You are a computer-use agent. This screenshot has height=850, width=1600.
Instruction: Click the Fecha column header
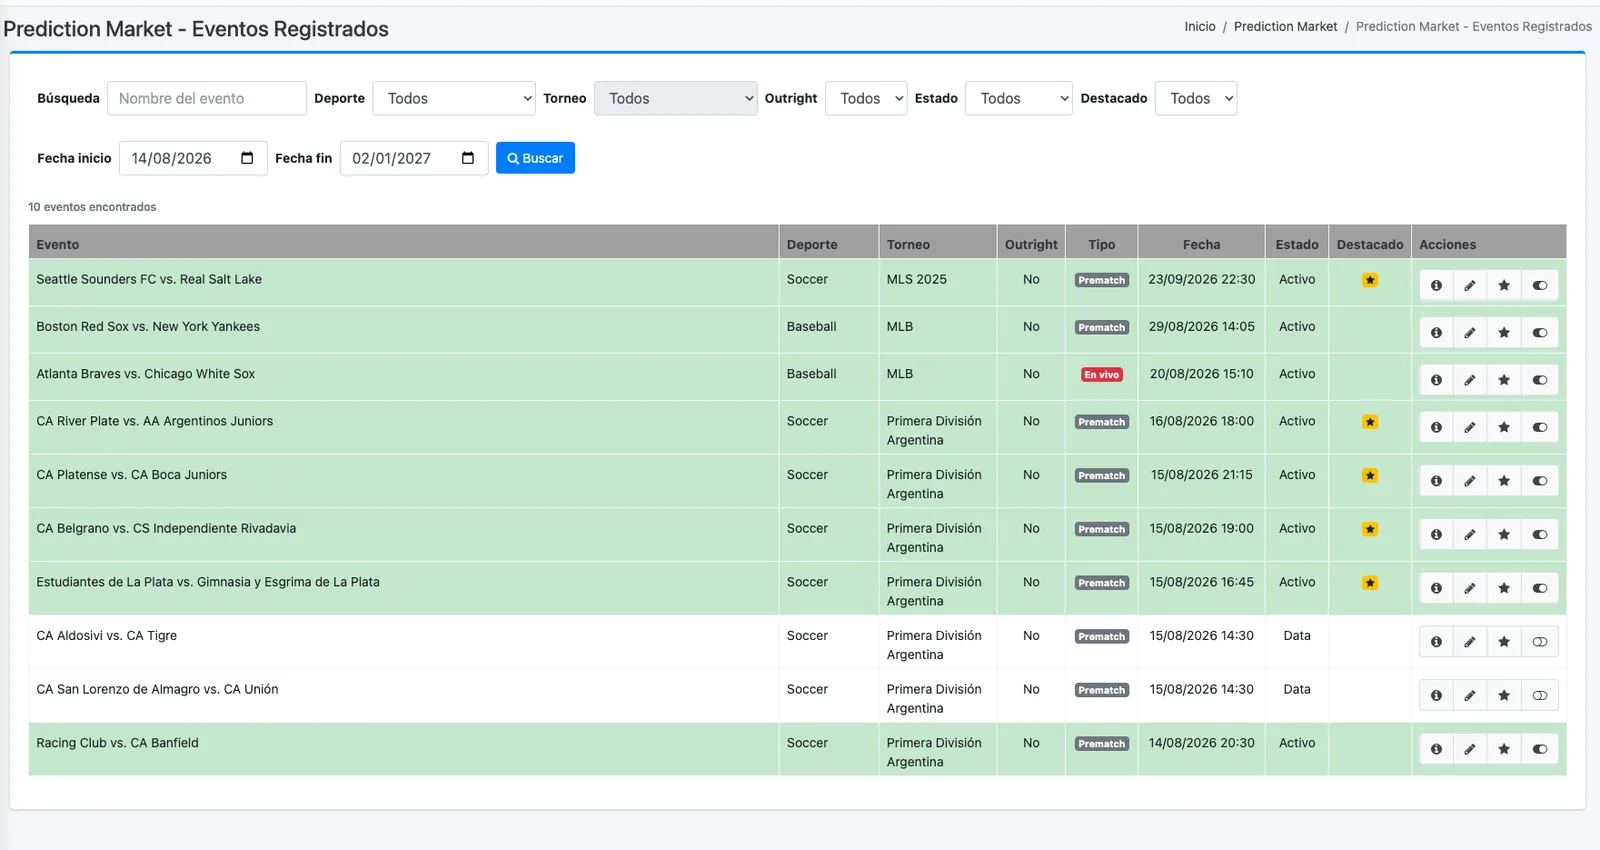pyautogui.click(x=1201, y=244)
